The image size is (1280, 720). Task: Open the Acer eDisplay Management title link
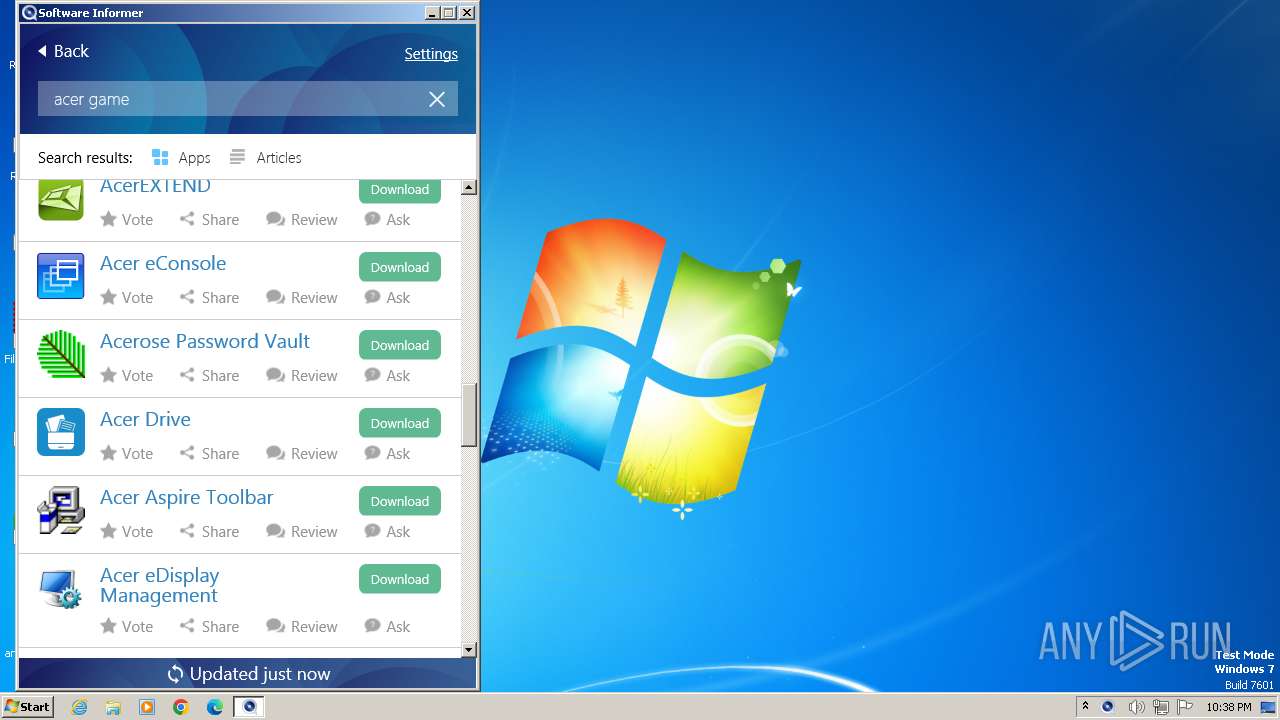[159, 585]
